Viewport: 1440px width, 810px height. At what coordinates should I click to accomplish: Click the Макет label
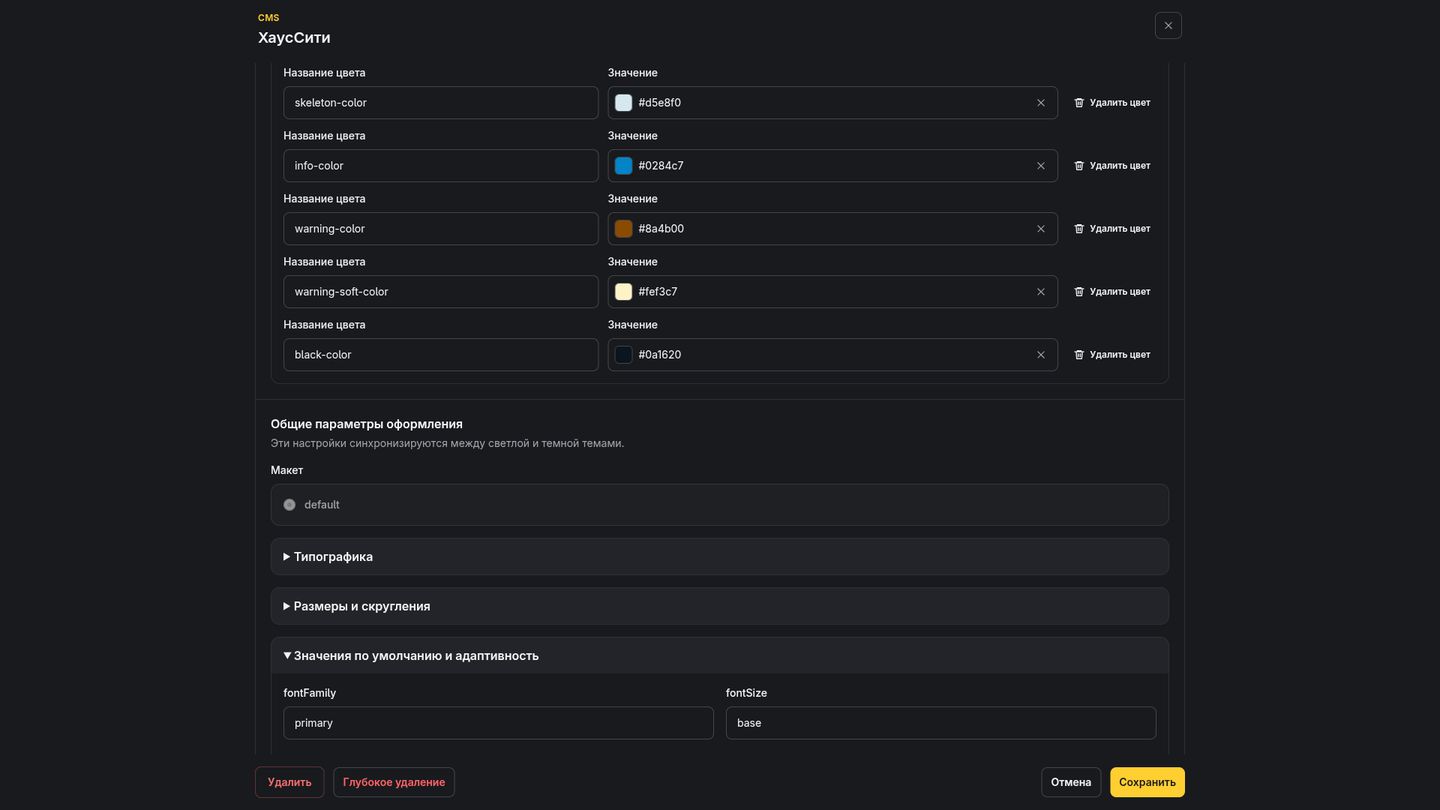(x=287, y=470)
